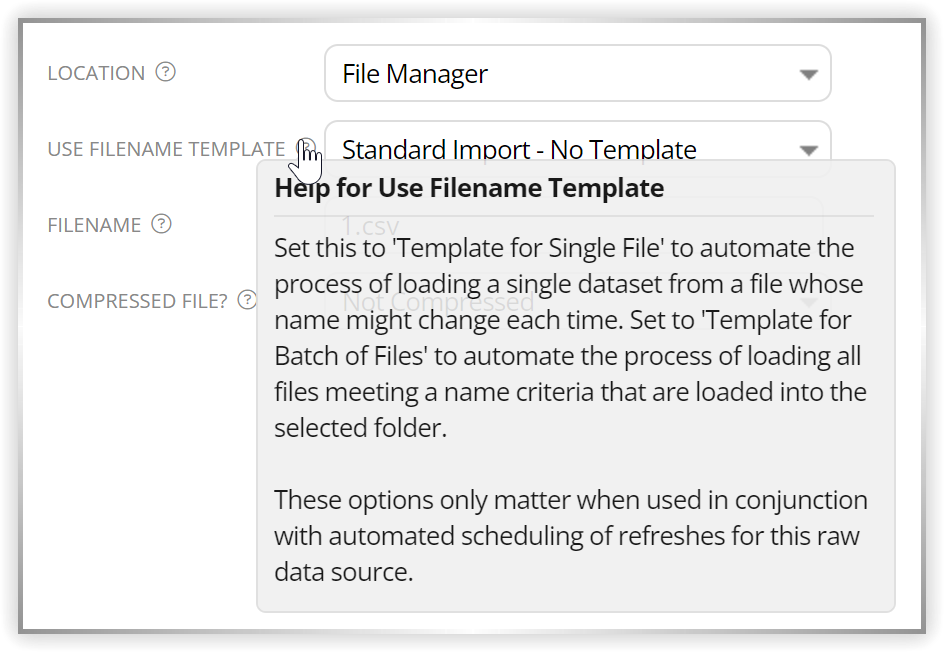
Task: Open Standard Import - No Template dropdown
Action: coord(578,149)
